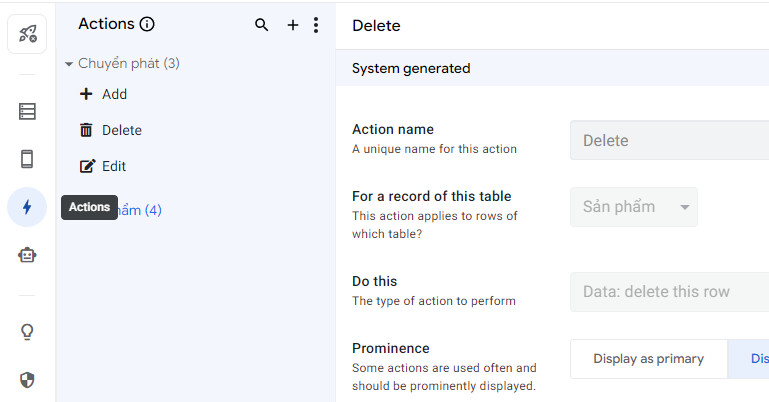The width and height of the screenshot is (769, 402).
Task: Collapse the Chuyển phát (3) group
Action: 69,64
